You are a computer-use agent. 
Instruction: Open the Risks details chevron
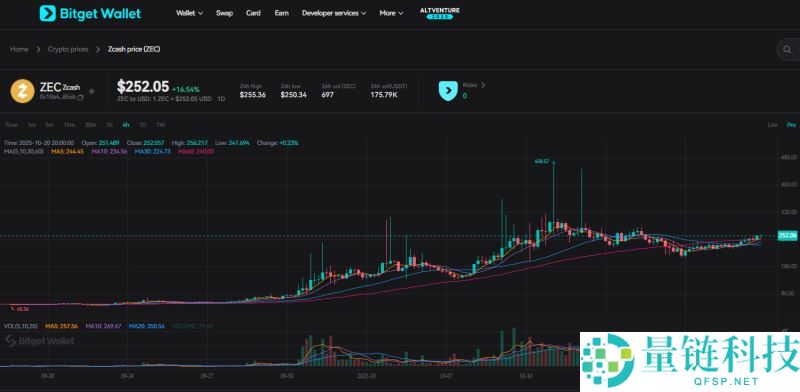coord(483,85)
